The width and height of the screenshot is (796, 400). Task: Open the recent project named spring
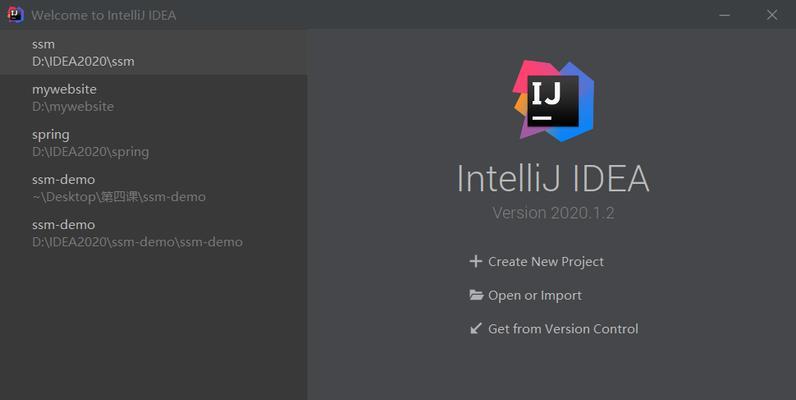click(x=153, y=143)
